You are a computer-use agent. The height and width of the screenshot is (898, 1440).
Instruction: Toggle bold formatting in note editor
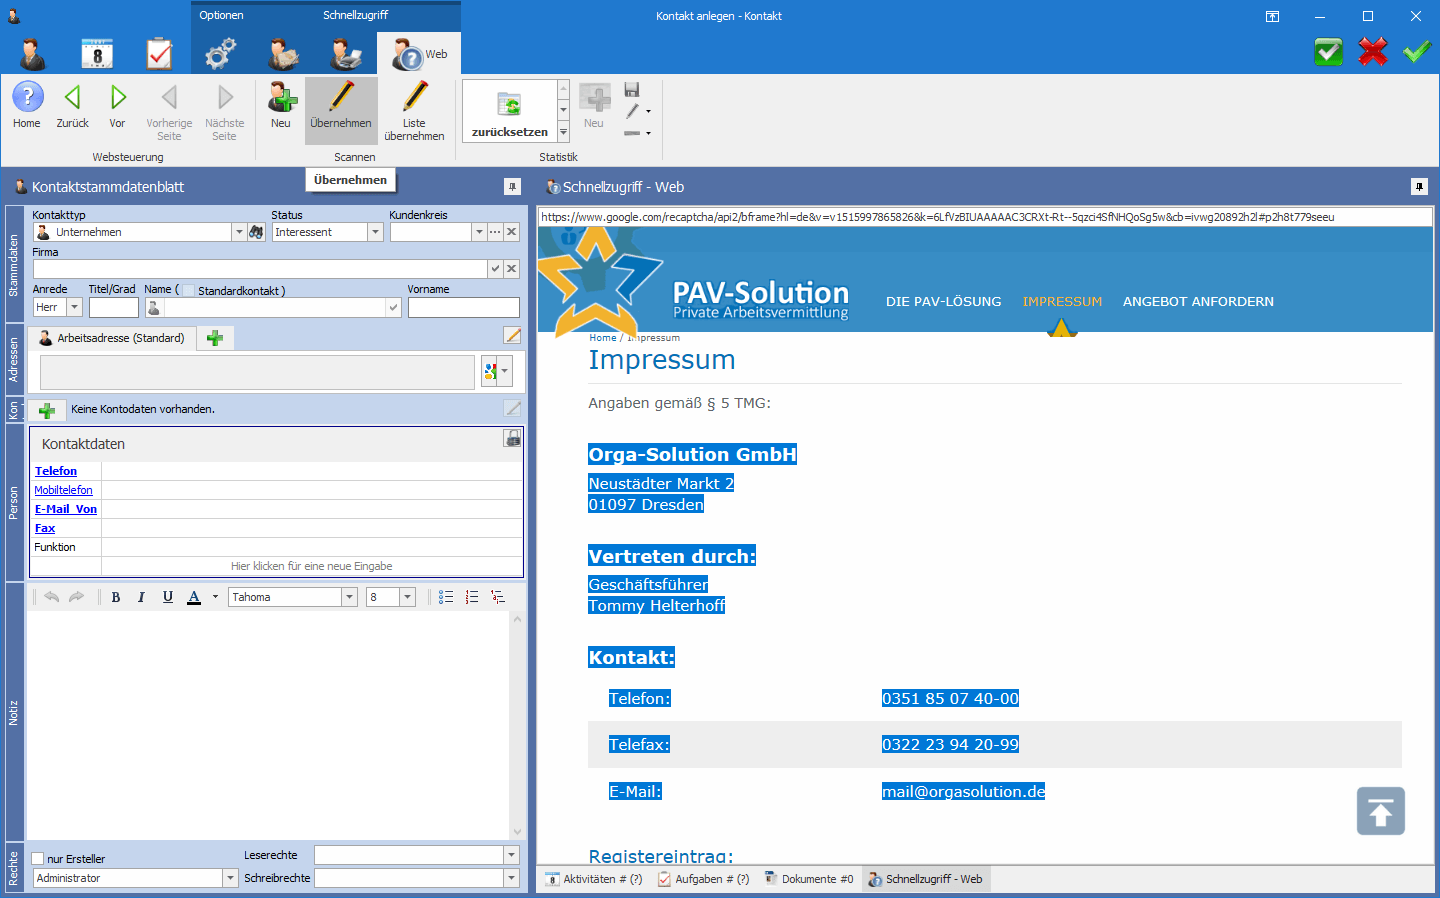click(x=116, y=597)
